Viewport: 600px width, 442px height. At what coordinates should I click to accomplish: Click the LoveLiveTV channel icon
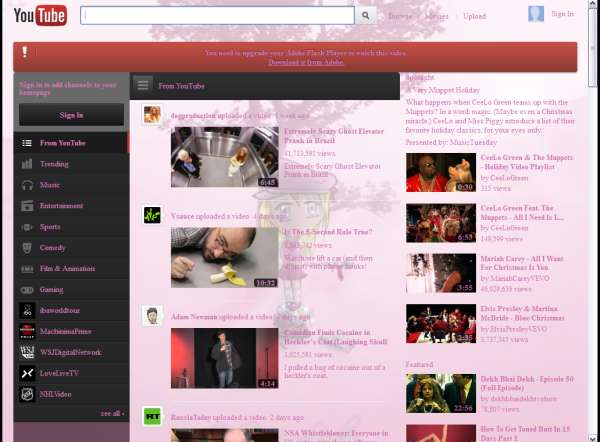[x=27, y=373]
